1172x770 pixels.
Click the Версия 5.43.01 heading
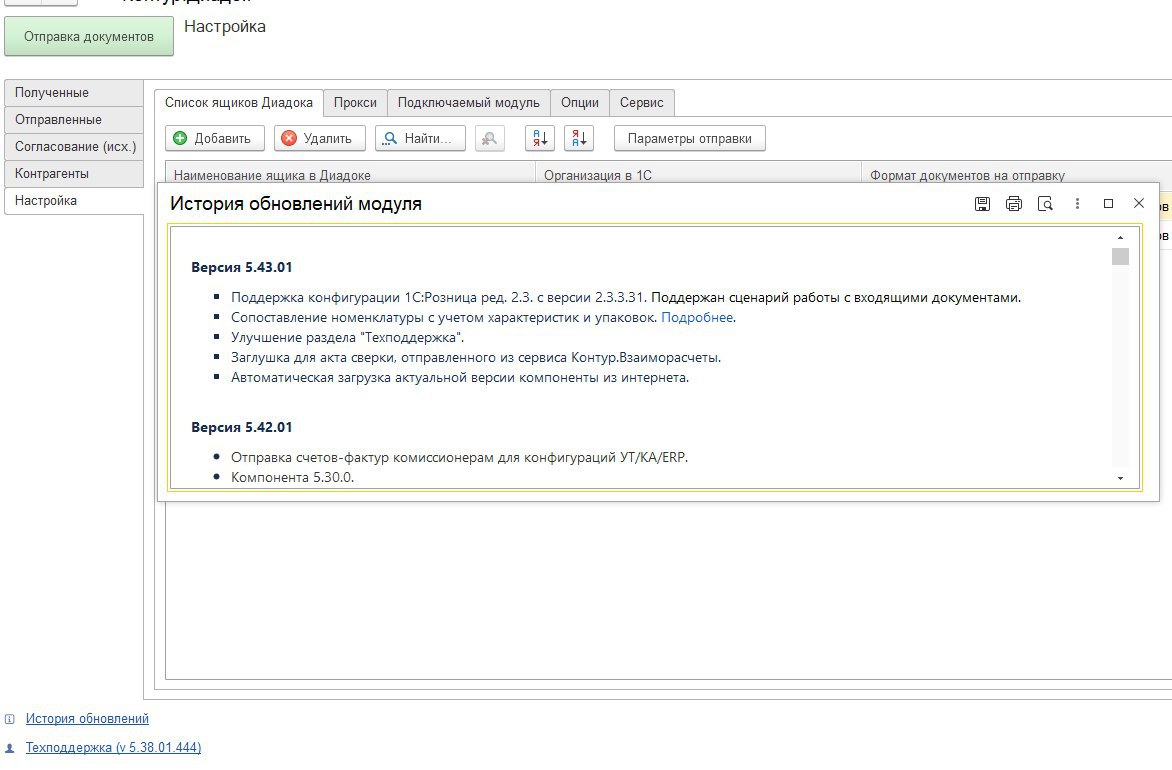(241, 267)
